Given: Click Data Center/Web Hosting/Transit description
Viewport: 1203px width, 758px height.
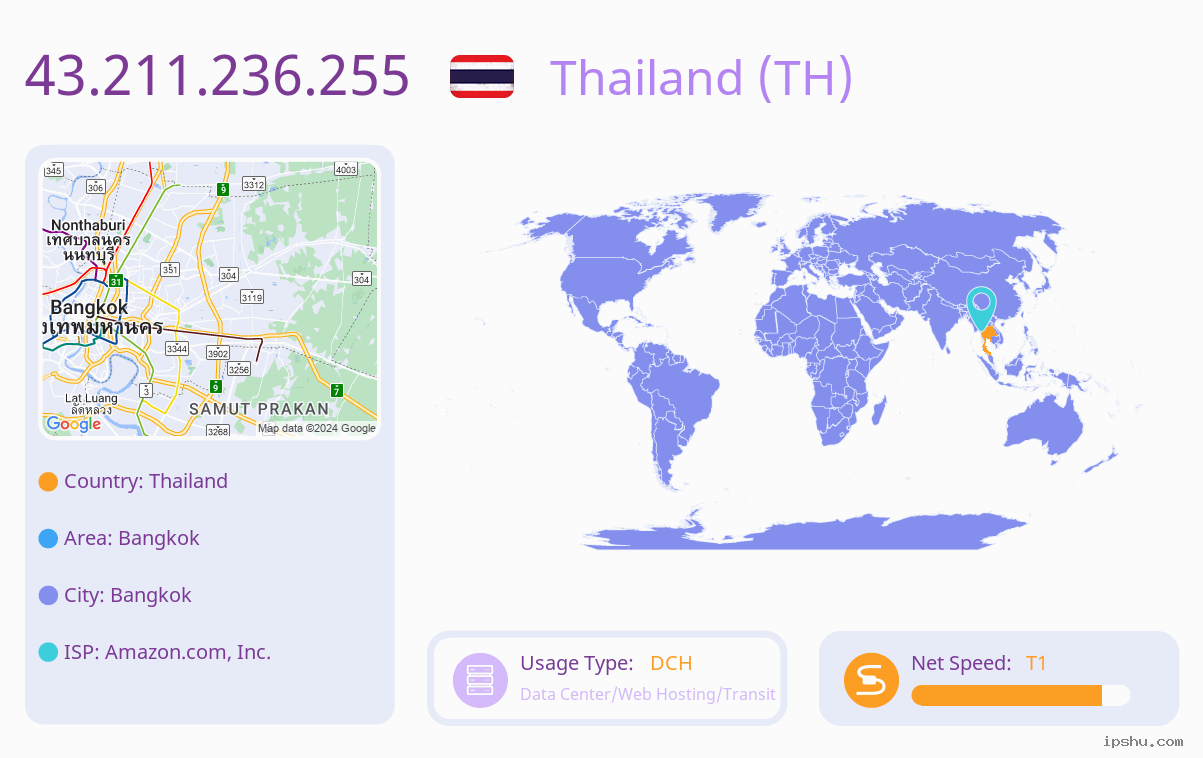Looking at the screenshot, I should (648, 694).
